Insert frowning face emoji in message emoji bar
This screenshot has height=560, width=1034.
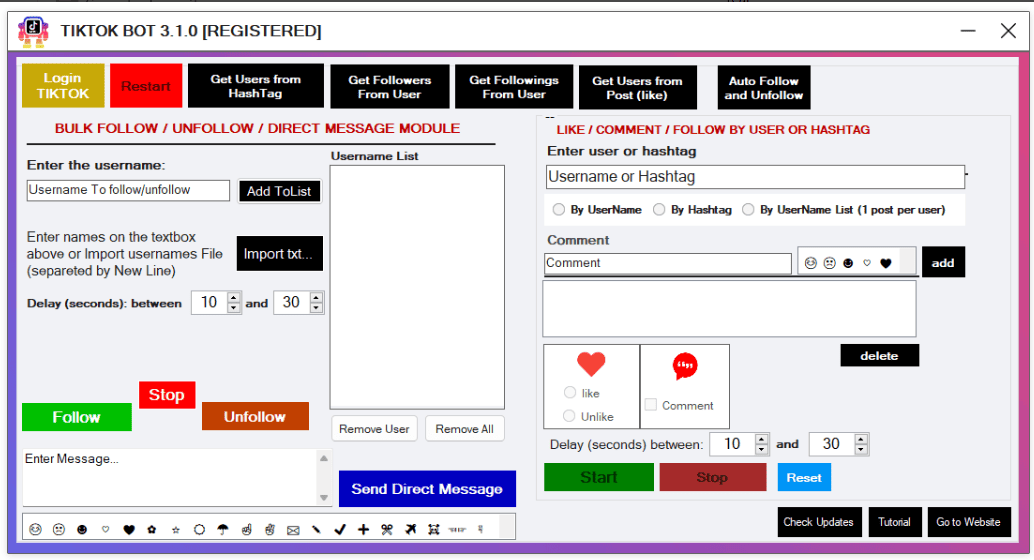pos(59,529)
